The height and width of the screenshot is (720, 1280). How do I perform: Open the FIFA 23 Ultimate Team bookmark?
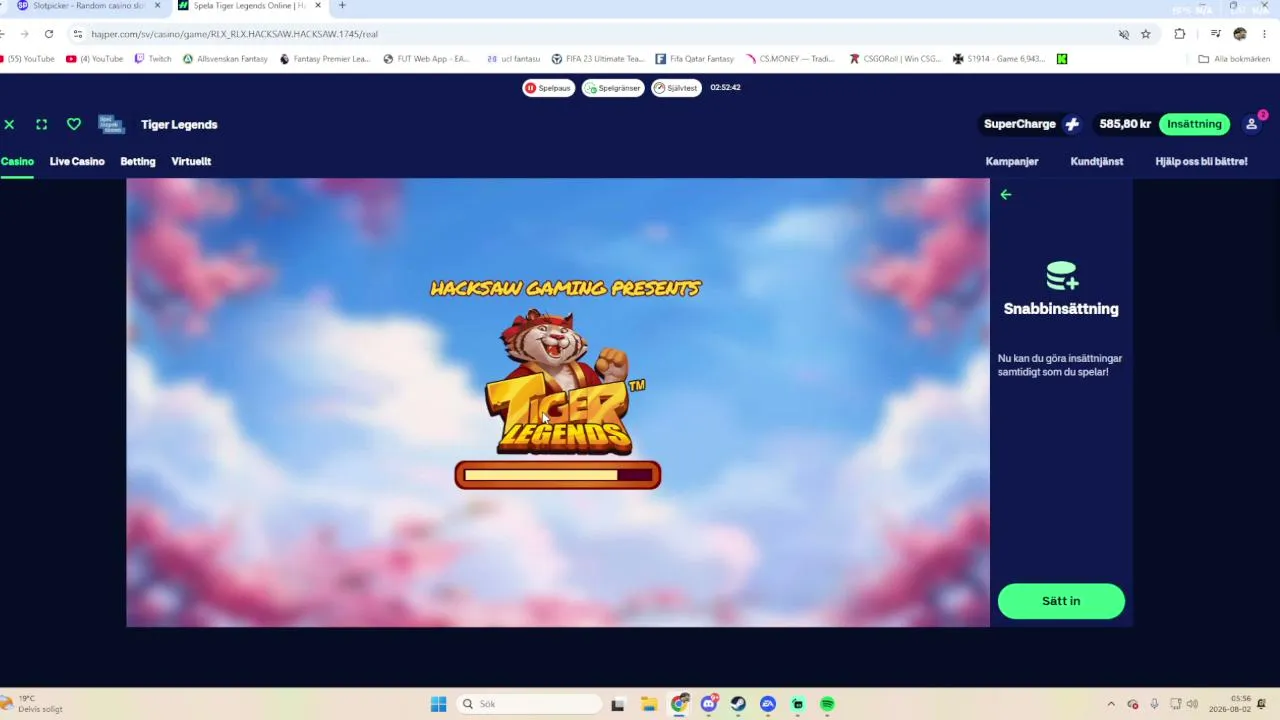click(x=598, y=59)
